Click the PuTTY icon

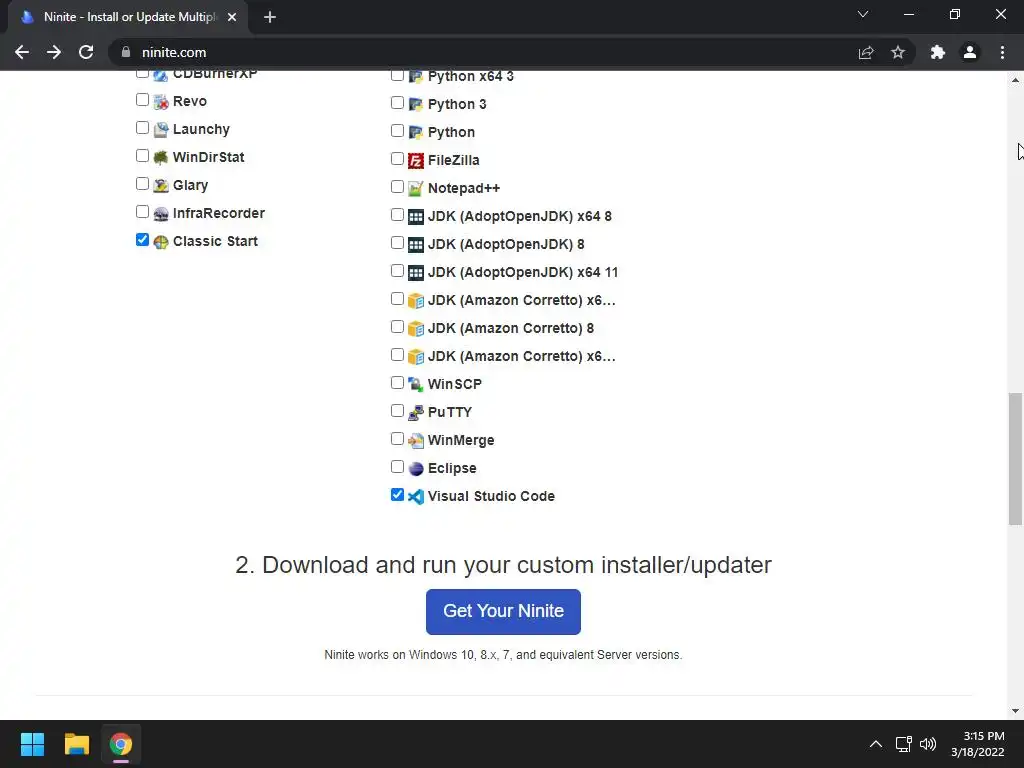[x=415, y=413]
